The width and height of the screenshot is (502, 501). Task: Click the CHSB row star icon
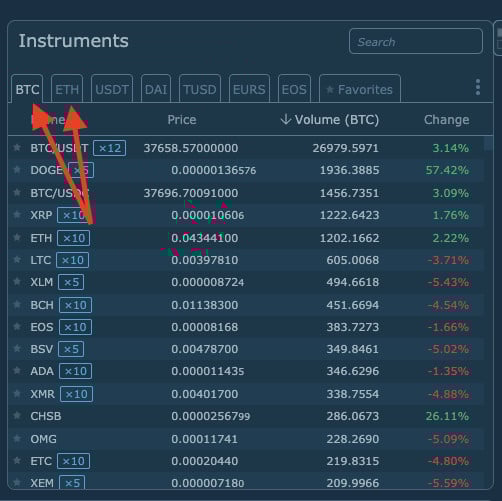tap(17, 416)
